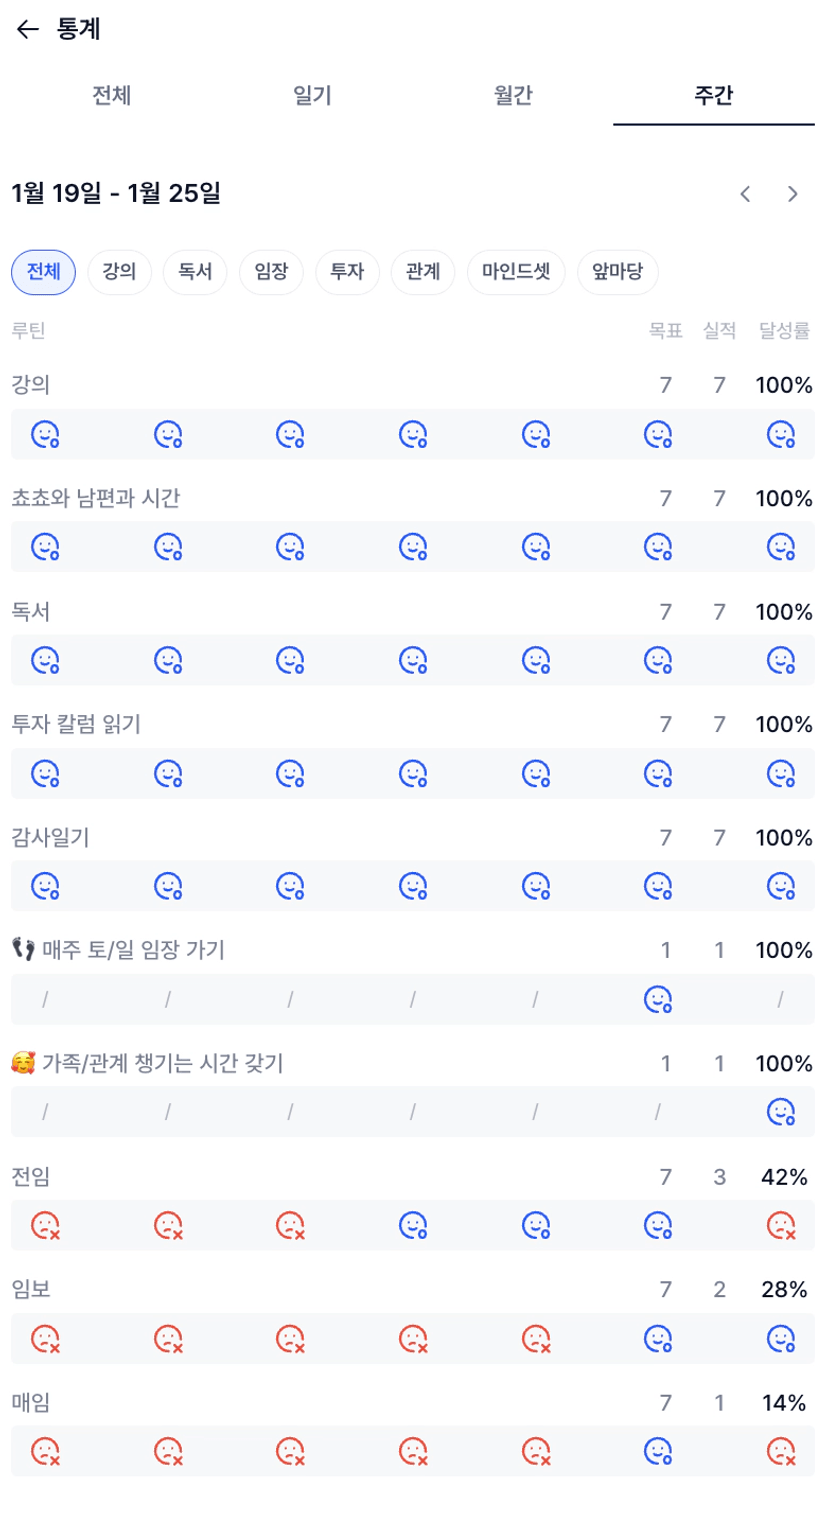827x1514 pixels.
Task: Click first red sad face in 전임 row
Action: click(x=45, y=1224)
